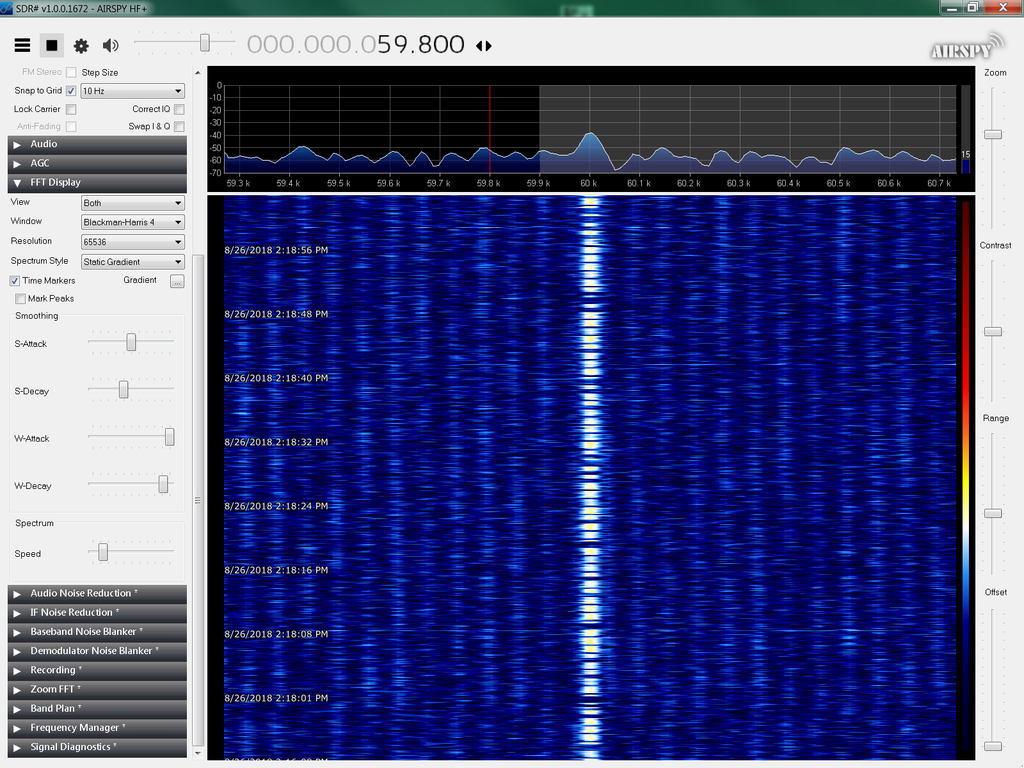Expand the Signal Diagnostics panel
Image resolution: width=1024 pixels, height=768 pixels.
(x=97, y=747)
